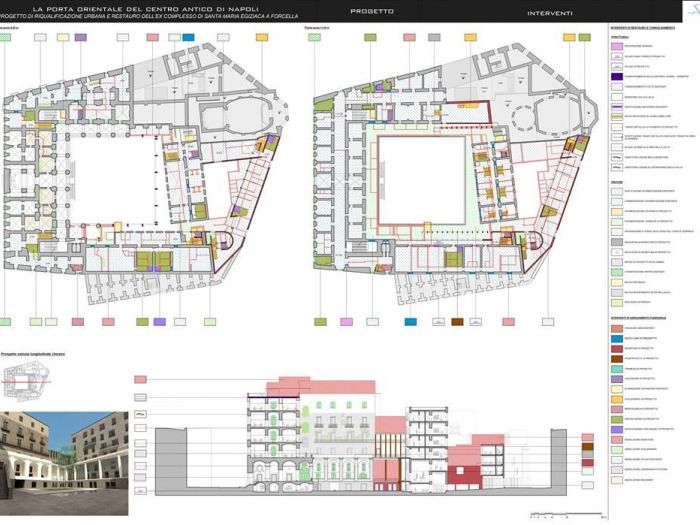The width and height of the screenshot is (700, 525).
Task: Click the dark purple swatch in structural legend
Action: (x=617, y=76)
